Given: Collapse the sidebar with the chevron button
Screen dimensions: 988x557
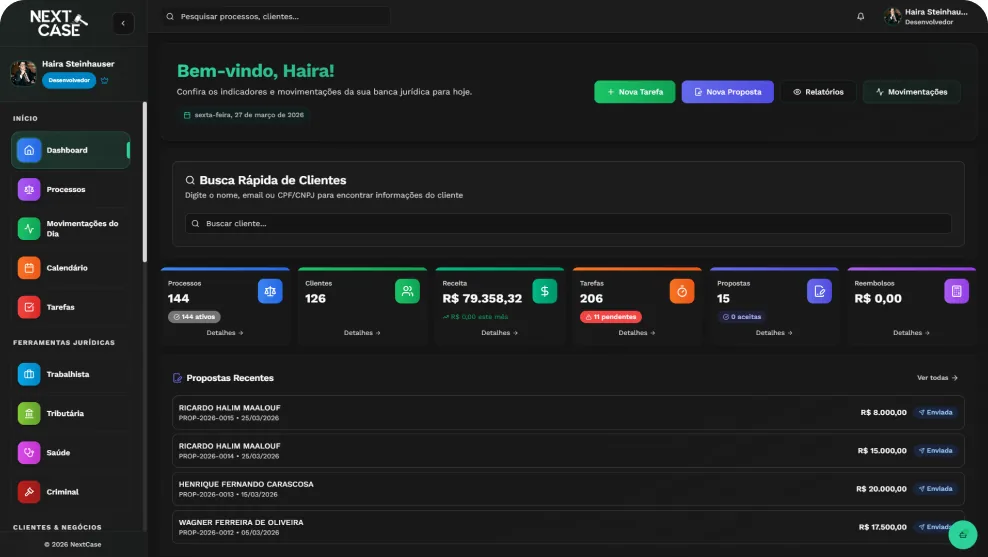Looking at the screenshot, I should (x=124, y=23).
